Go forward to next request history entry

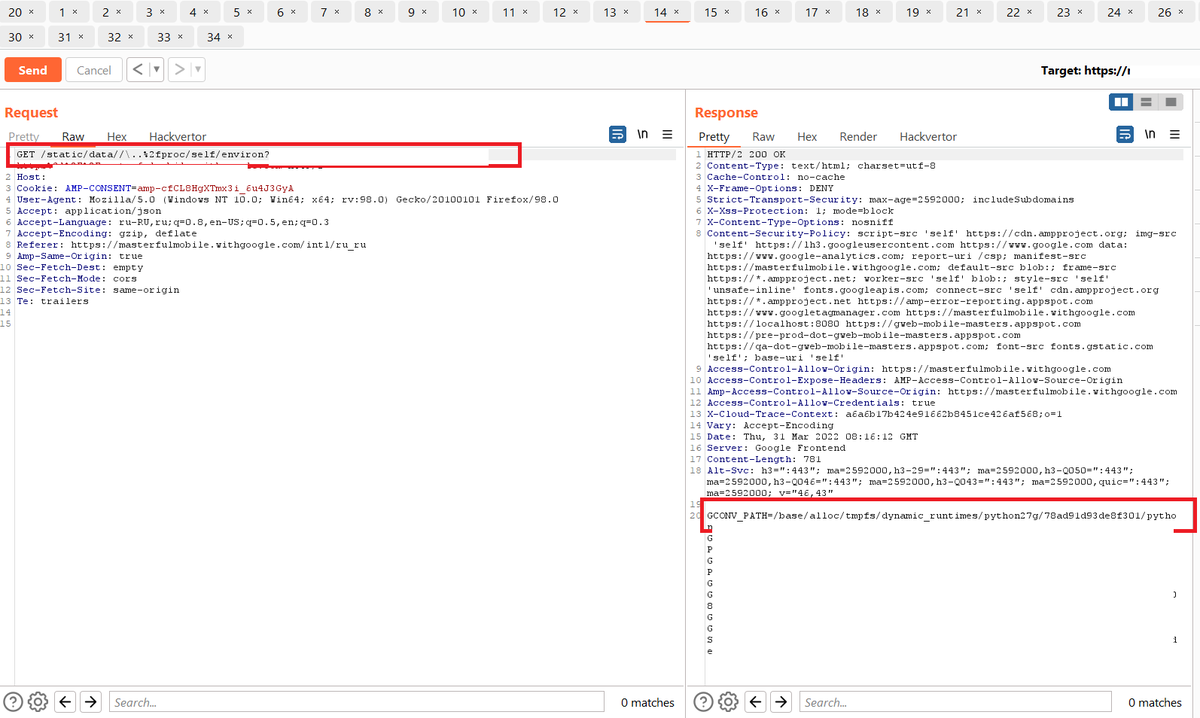(179, 70)
